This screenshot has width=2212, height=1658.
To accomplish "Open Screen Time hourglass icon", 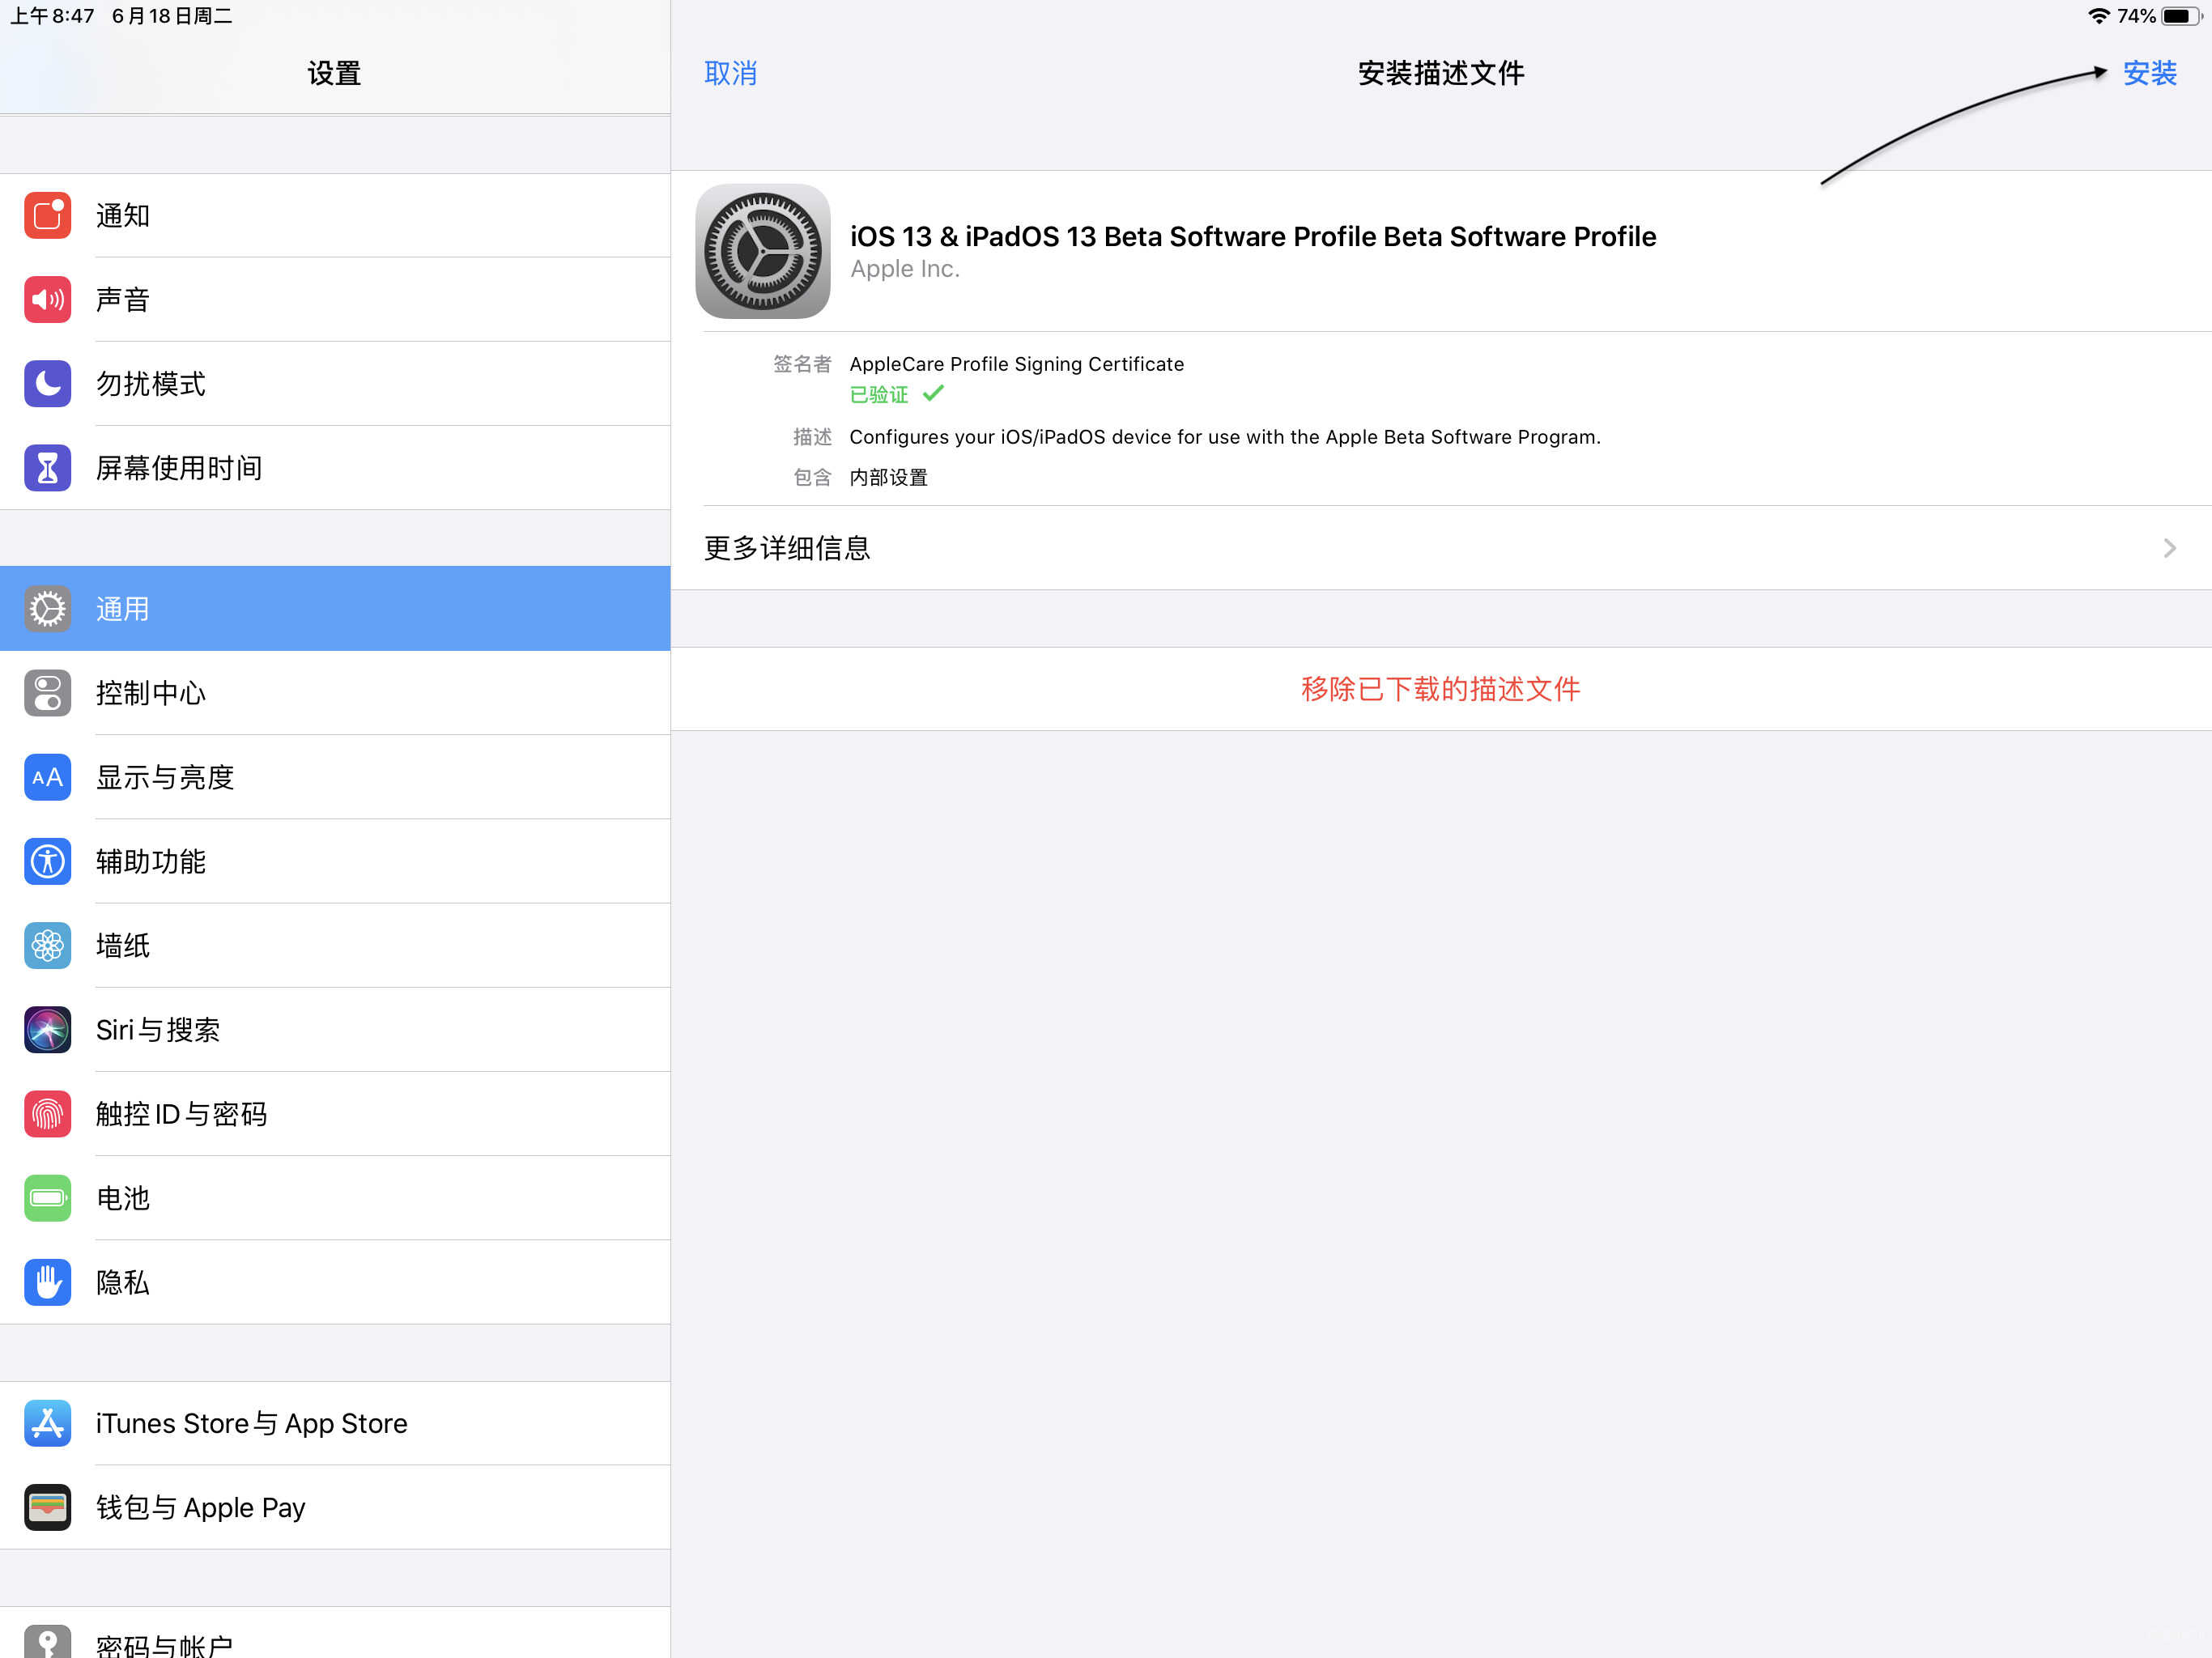I will pyautogui.click(x=47, y=467).
